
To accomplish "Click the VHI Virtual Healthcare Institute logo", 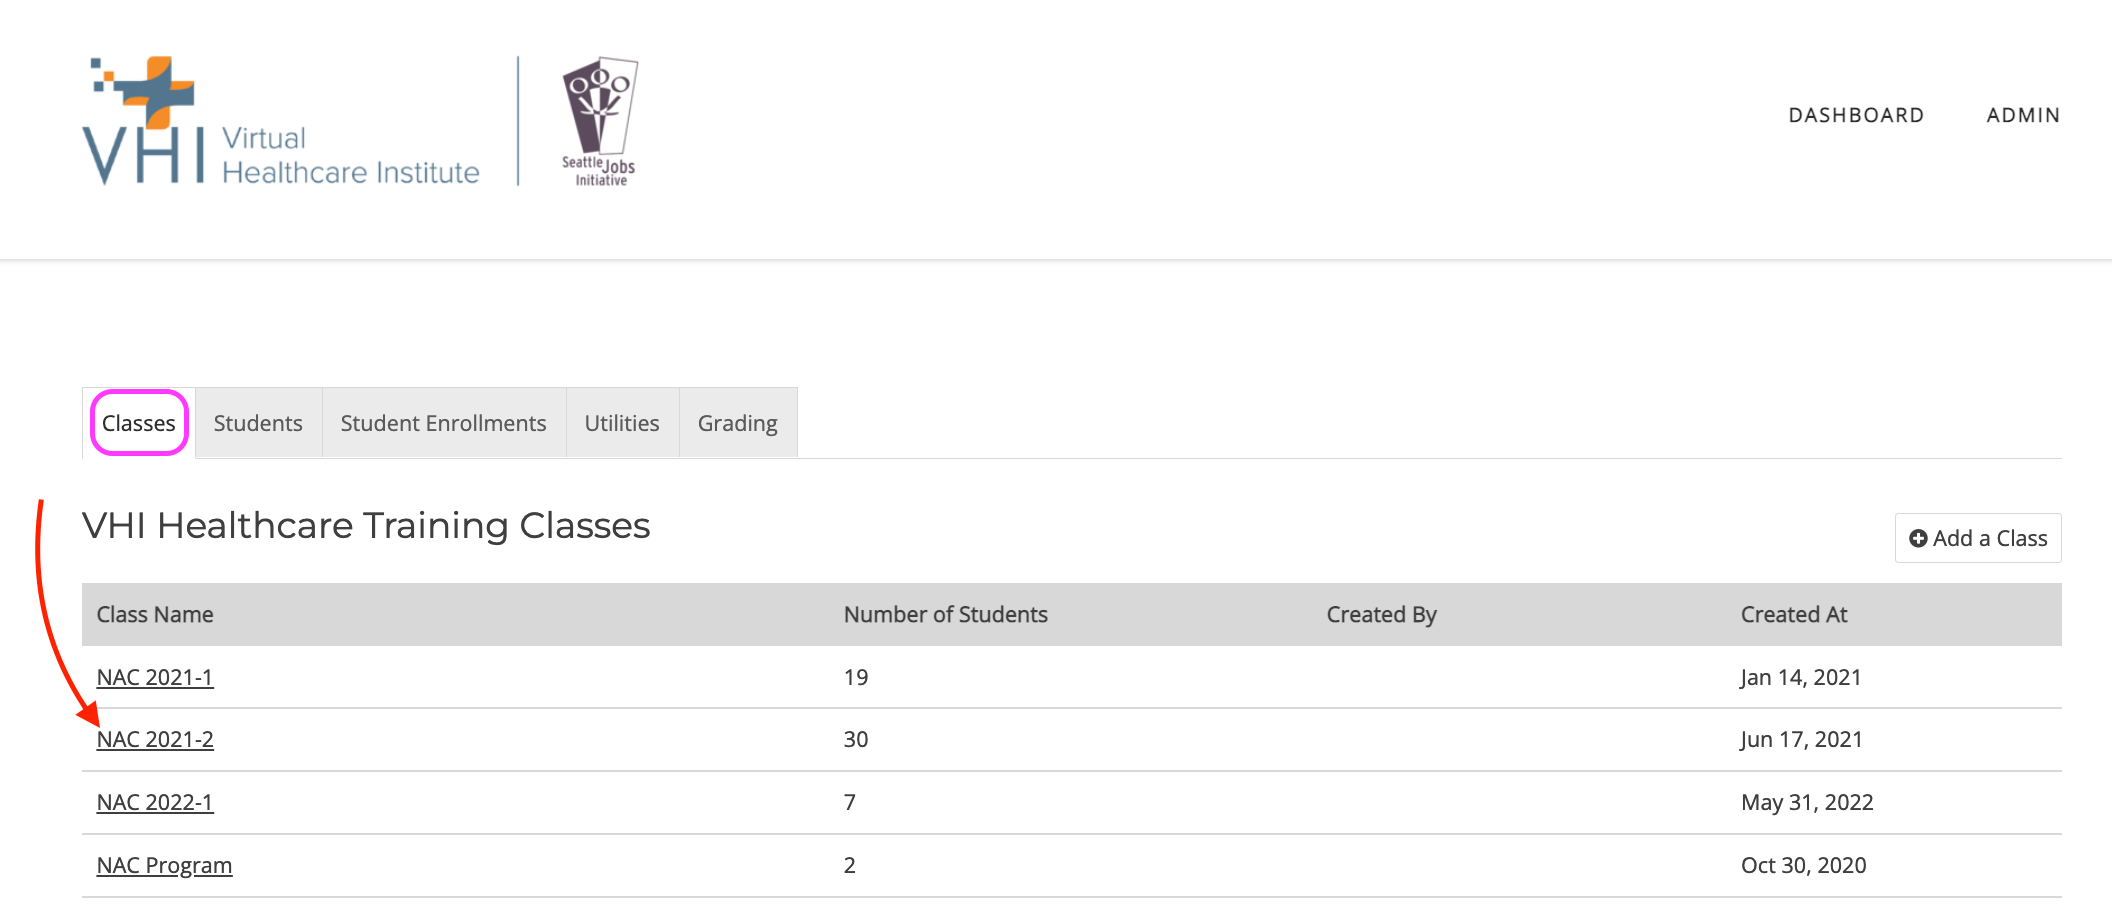I will click(281, 121).
